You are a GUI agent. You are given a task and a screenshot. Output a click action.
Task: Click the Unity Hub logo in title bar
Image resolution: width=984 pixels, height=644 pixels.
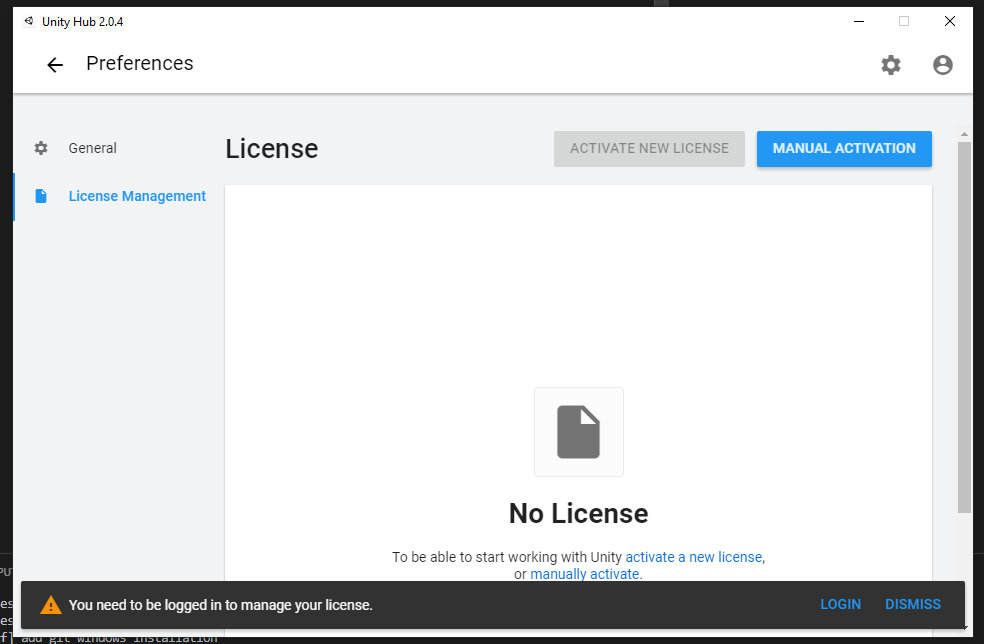(29, 21)
